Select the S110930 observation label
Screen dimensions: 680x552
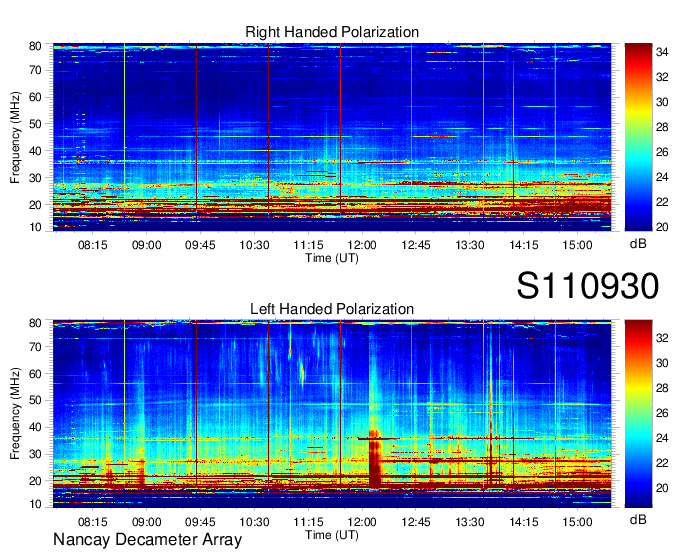588,286
